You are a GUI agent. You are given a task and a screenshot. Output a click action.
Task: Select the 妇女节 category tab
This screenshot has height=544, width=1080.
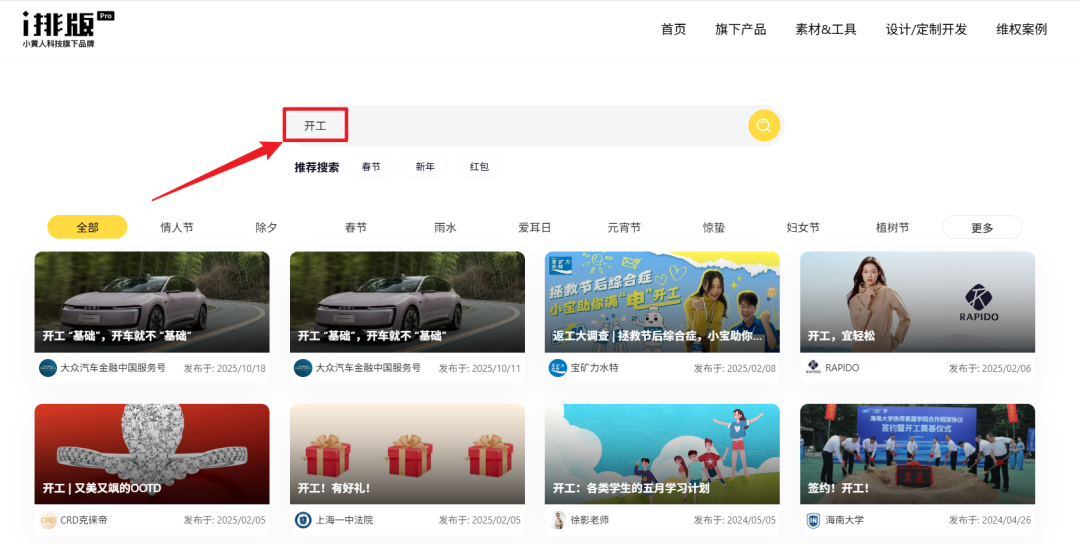click(803, 227)
